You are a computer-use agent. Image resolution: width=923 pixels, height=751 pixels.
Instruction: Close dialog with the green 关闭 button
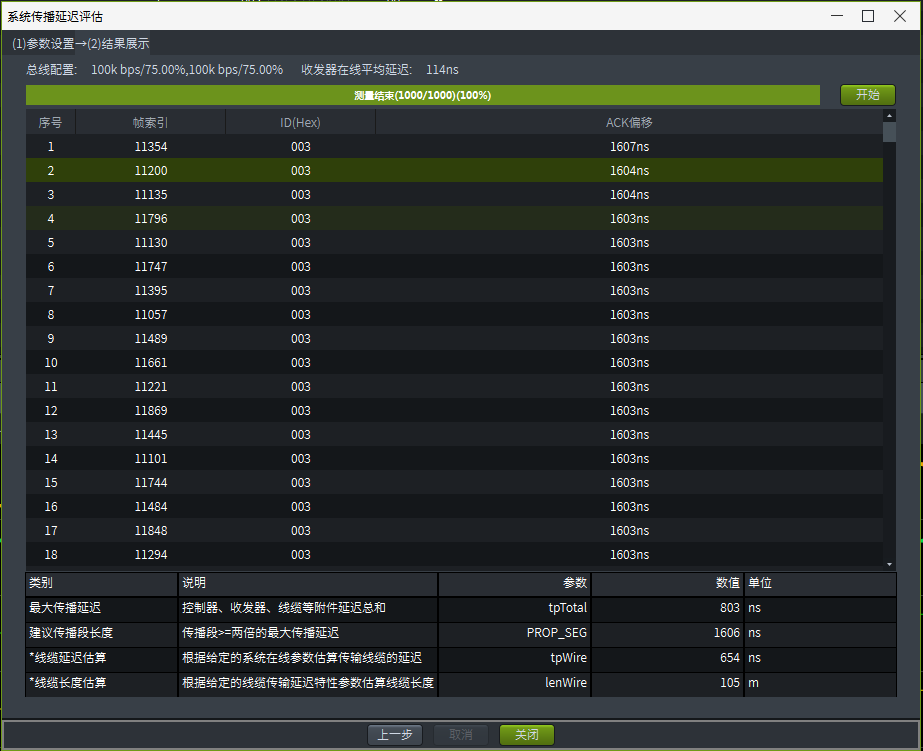(526, 735)
